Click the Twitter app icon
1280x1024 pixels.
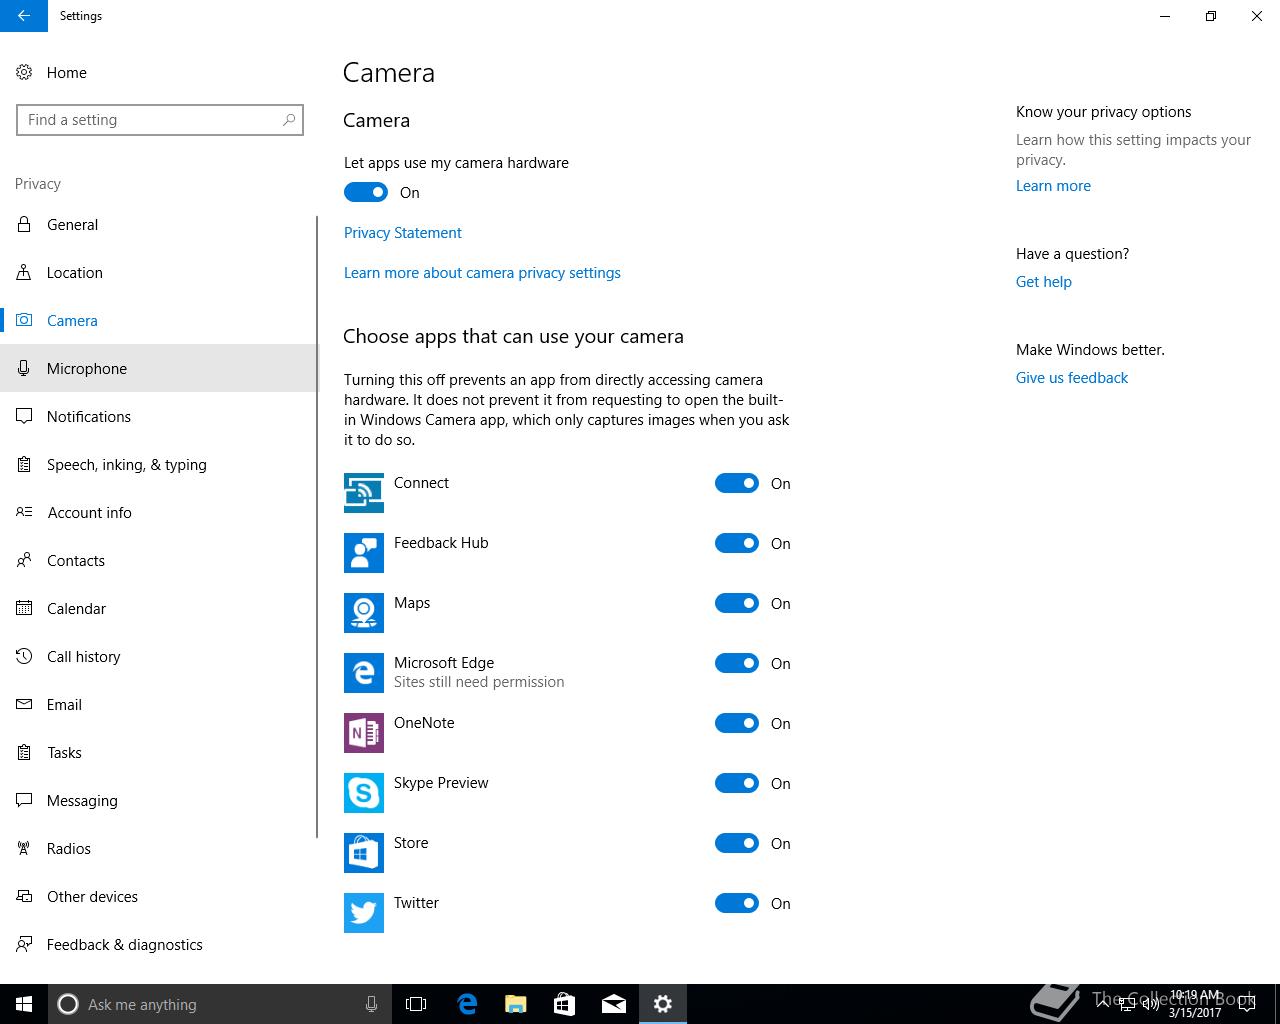coord(364,913)
